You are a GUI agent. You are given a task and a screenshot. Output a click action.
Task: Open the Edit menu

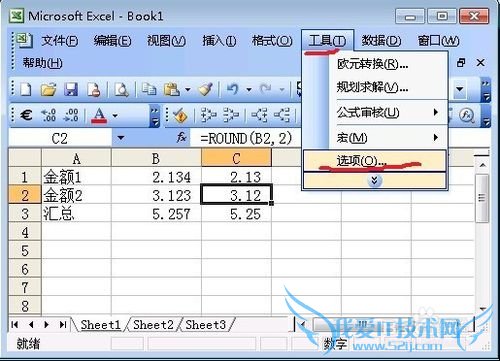click(112, 41)
